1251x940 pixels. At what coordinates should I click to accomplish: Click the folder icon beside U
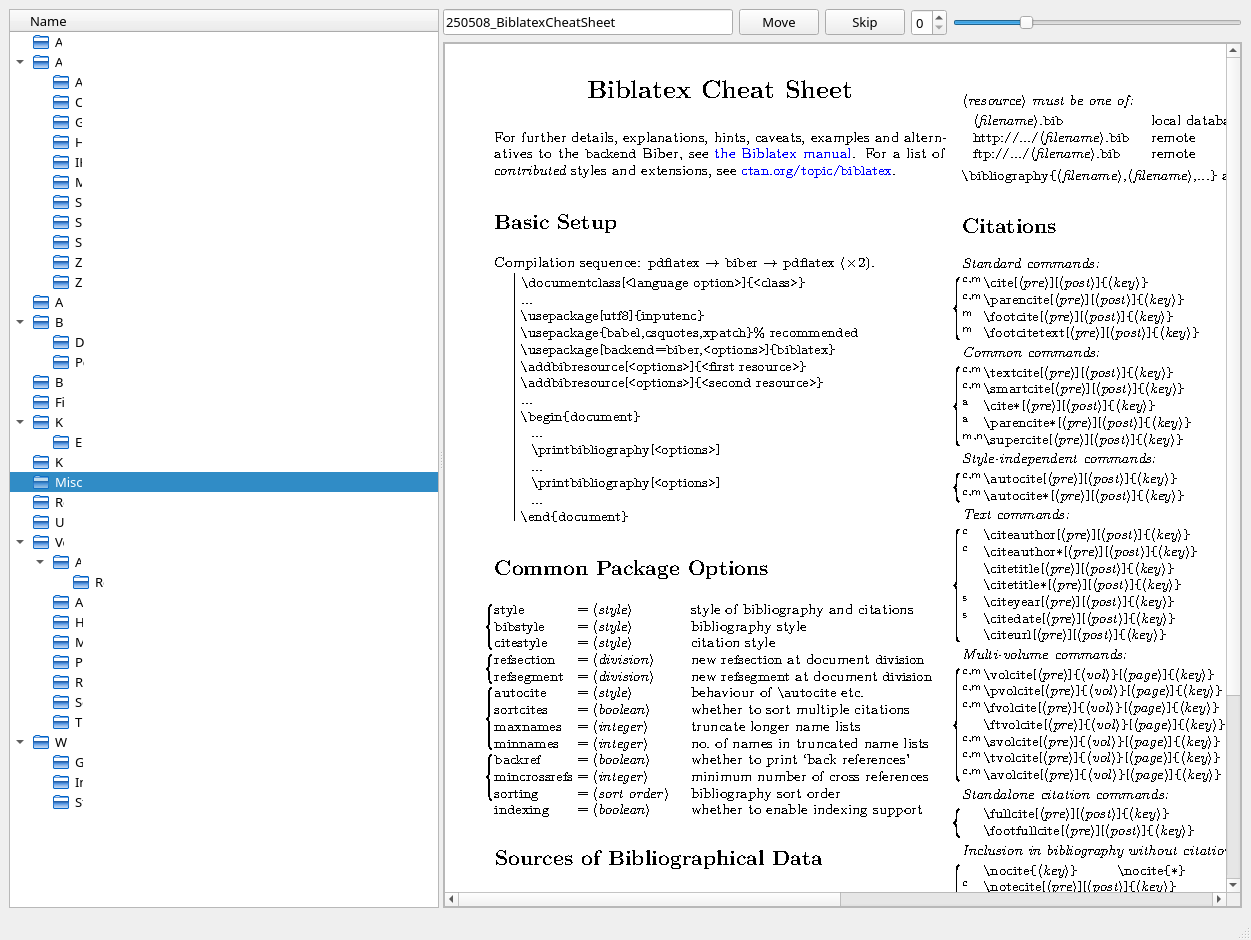point(41,522)
